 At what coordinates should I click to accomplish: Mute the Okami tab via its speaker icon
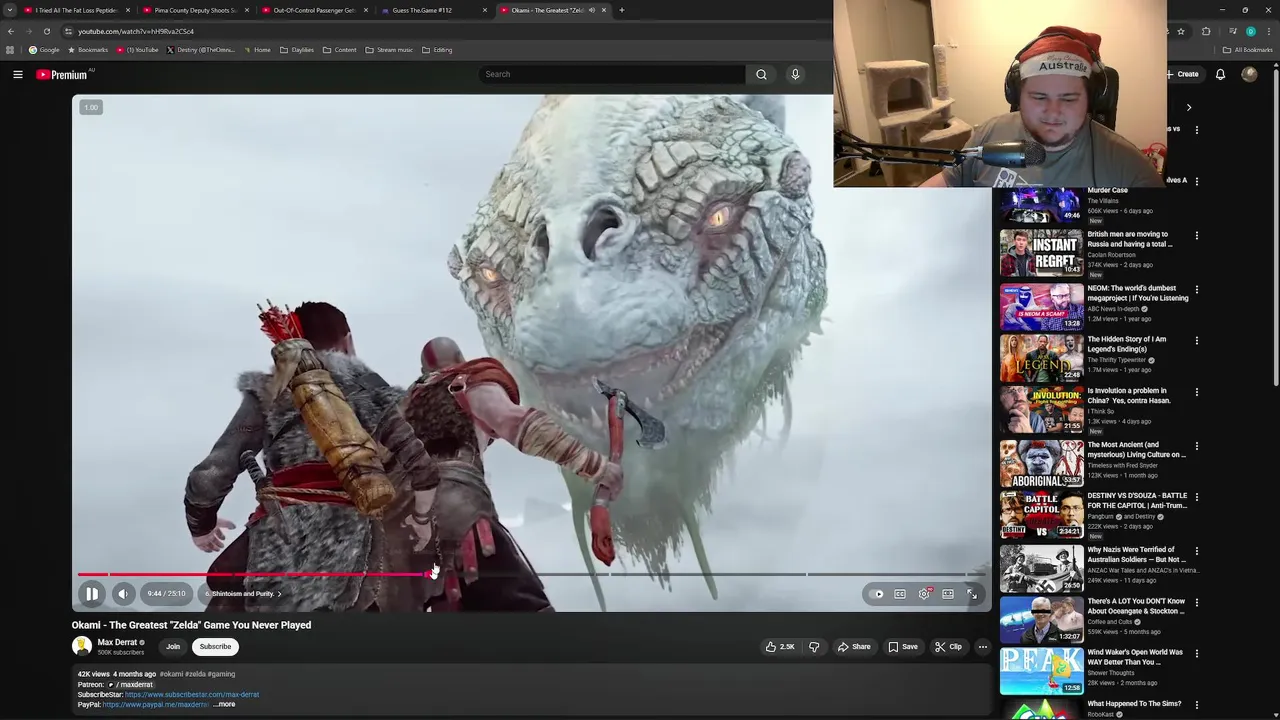(x=592, y=10)
